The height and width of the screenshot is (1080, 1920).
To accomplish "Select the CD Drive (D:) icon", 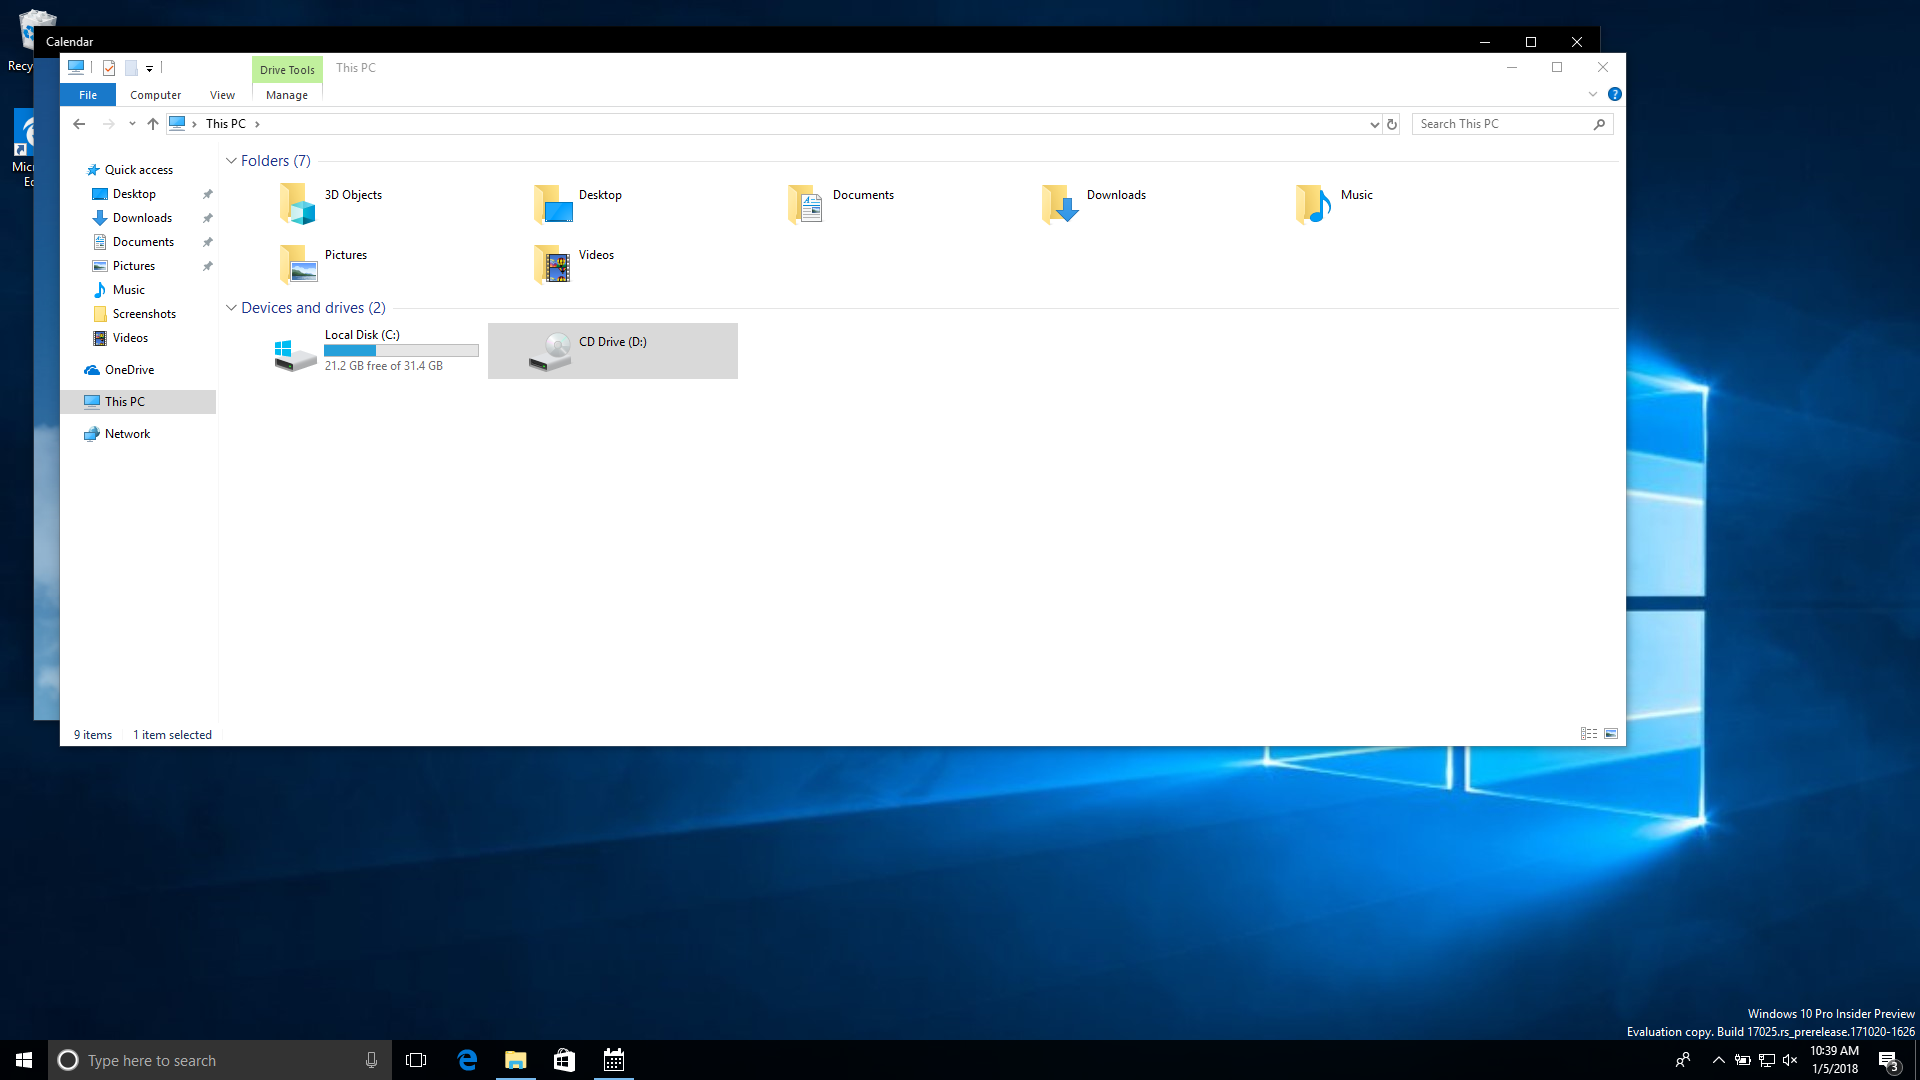I will [550, 351].
